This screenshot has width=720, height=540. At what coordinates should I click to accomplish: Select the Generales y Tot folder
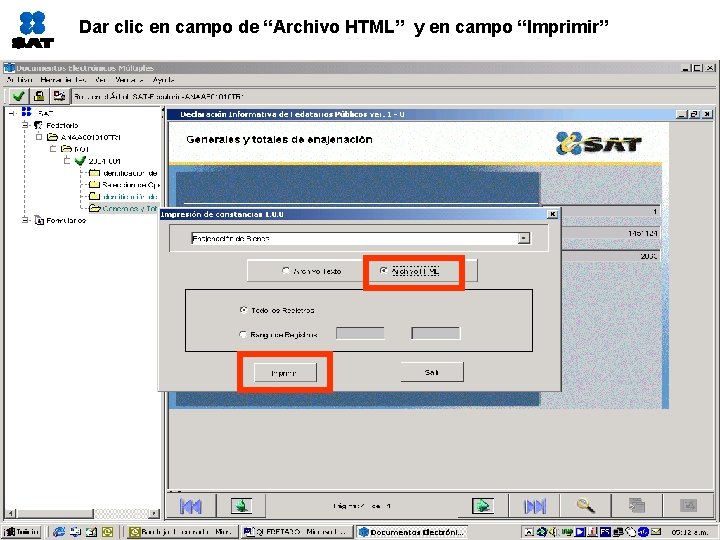pyautogui.click(x=124, y=208)
